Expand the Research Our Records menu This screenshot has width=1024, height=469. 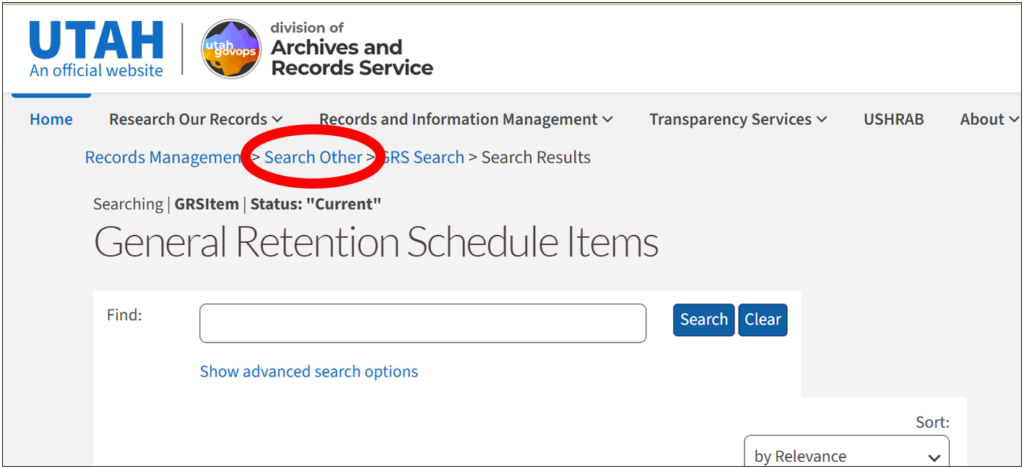(196, 120)
